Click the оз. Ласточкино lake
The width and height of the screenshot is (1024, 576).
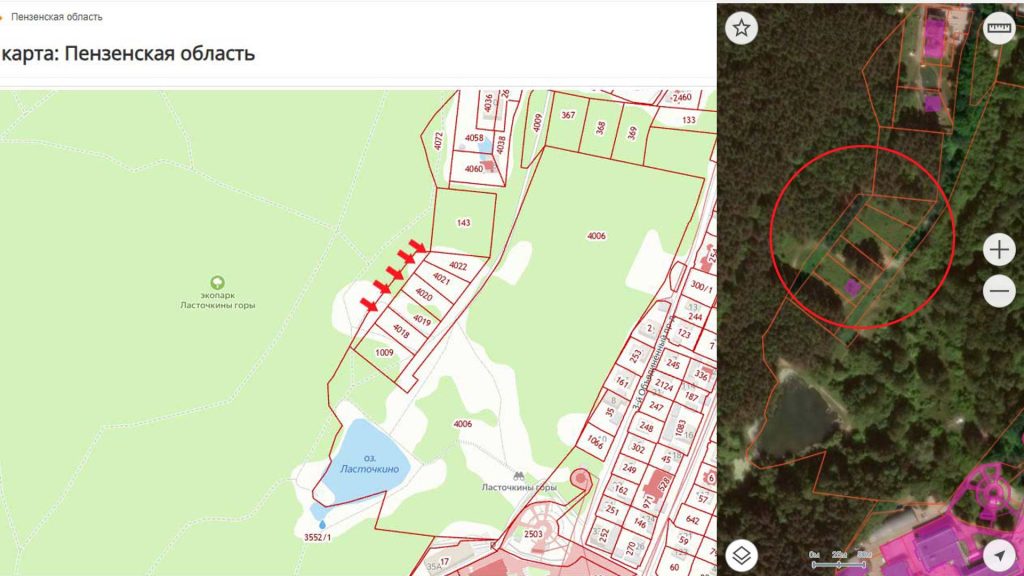point(370,462)
